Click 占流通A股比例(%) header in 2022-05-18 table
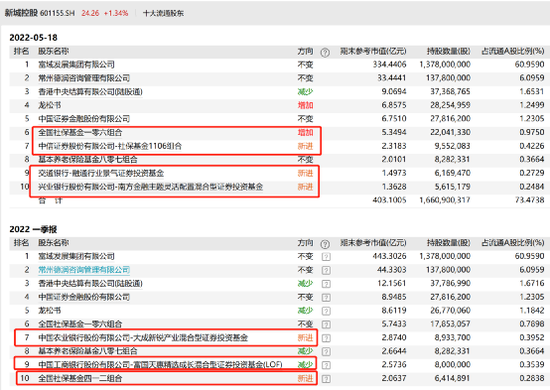 pyautogui.click(x=513, y=51)
